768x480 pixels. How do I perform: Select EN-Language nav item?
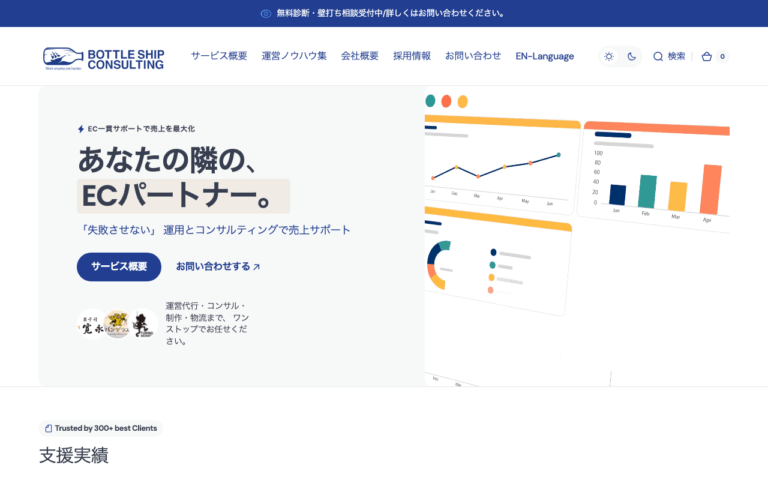click(545, 56)
